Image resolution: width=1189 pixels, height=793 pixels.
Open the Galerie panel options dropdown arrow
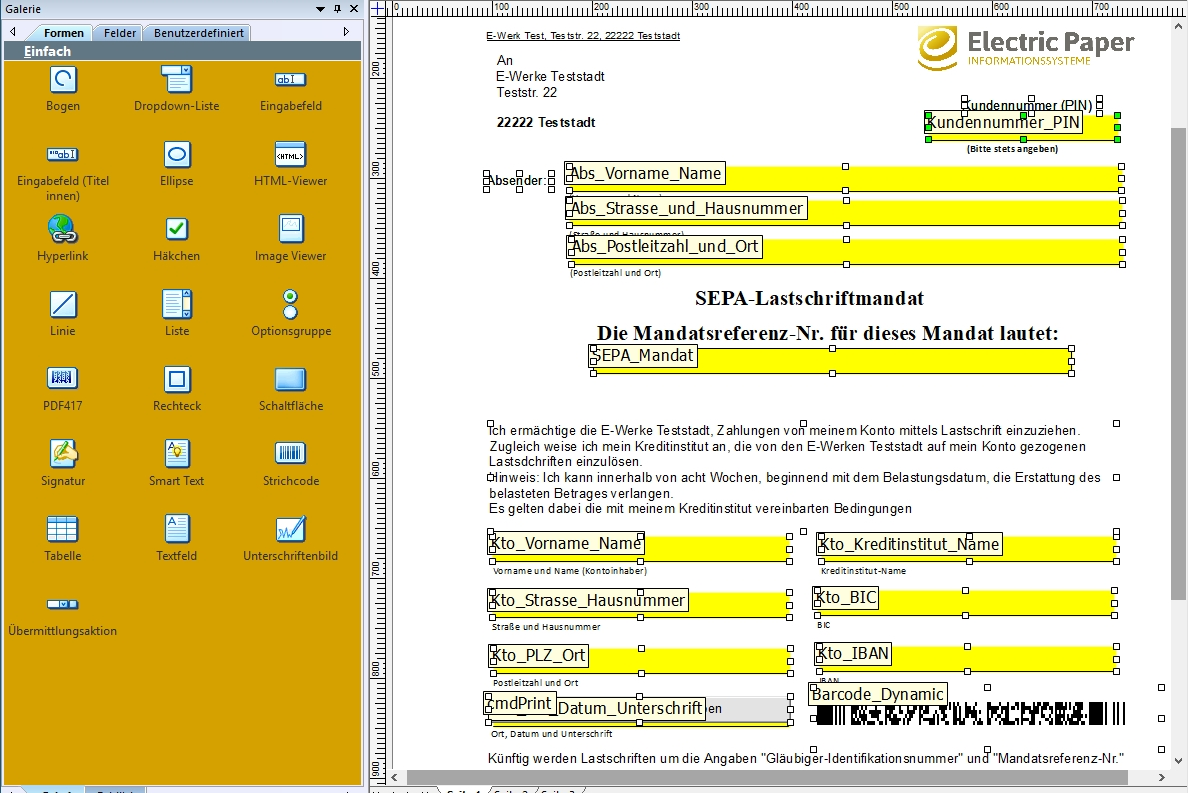click(x=321, y=9)
